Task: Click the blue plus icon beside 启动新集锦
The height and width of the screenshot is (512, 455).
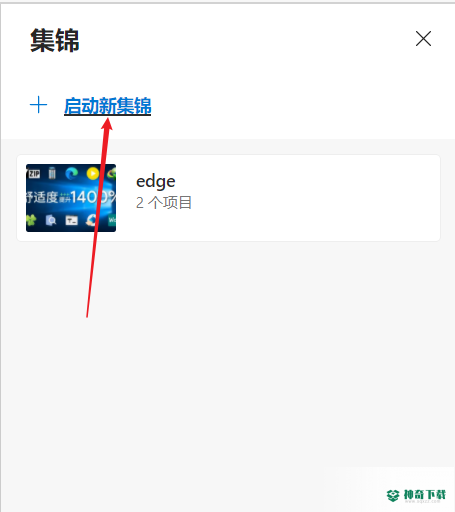Action: point(38,105)
